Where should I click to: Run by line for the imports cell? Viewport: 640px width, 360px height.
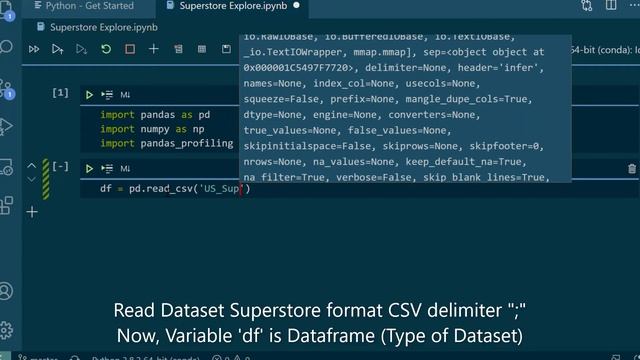point(107,95)
